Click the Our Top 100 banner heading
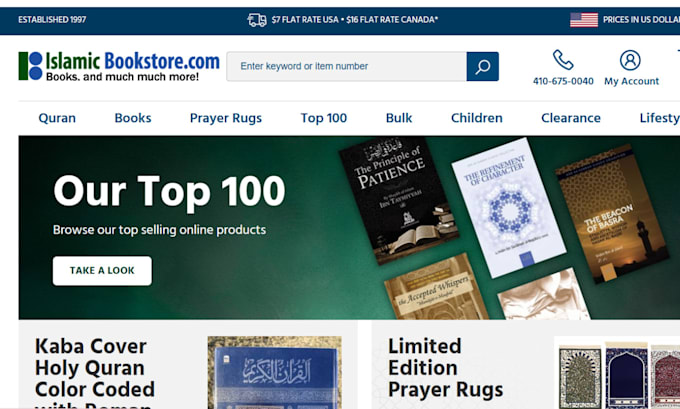Viewport: 680px width, 409px height. point(169,191)
